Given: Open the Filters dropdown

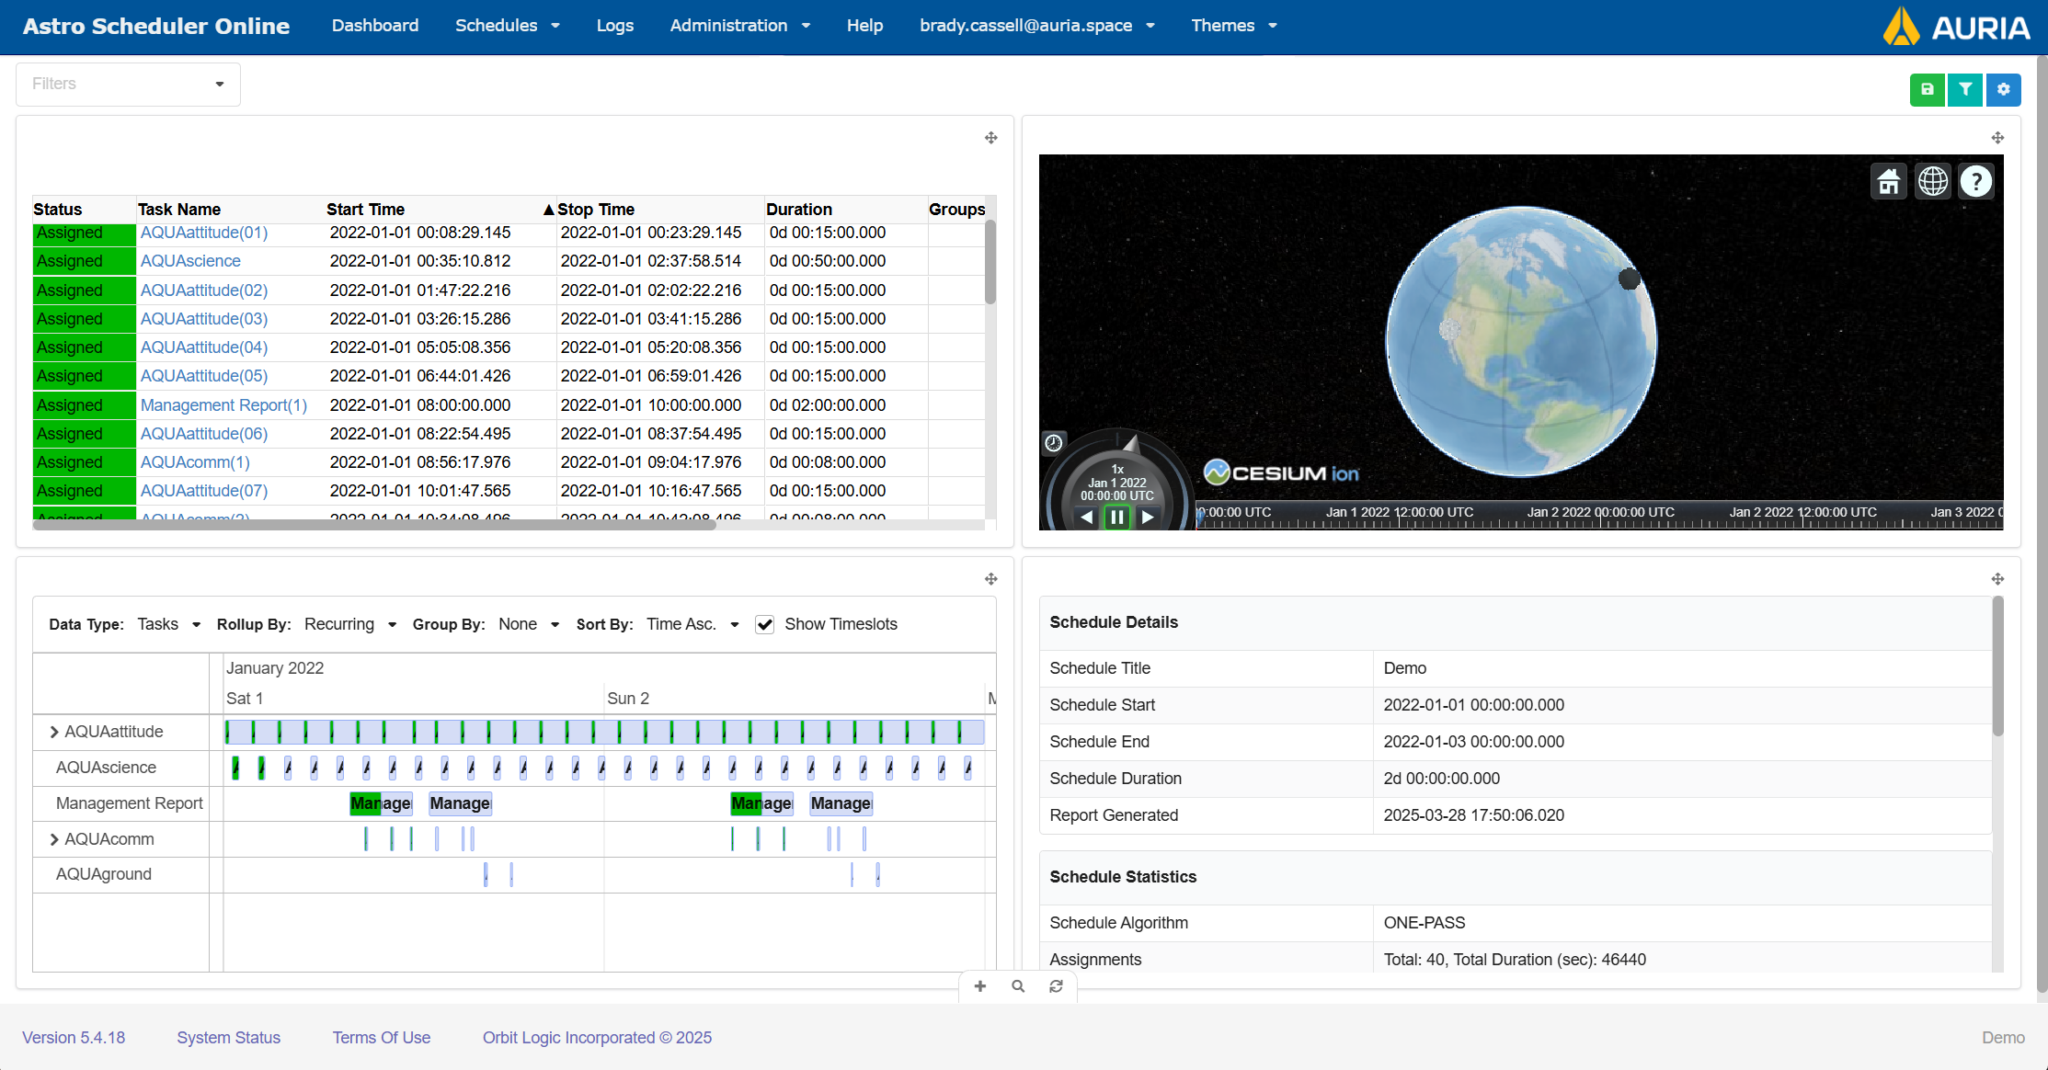Looking at the screenshot, I should coord(128,84).
